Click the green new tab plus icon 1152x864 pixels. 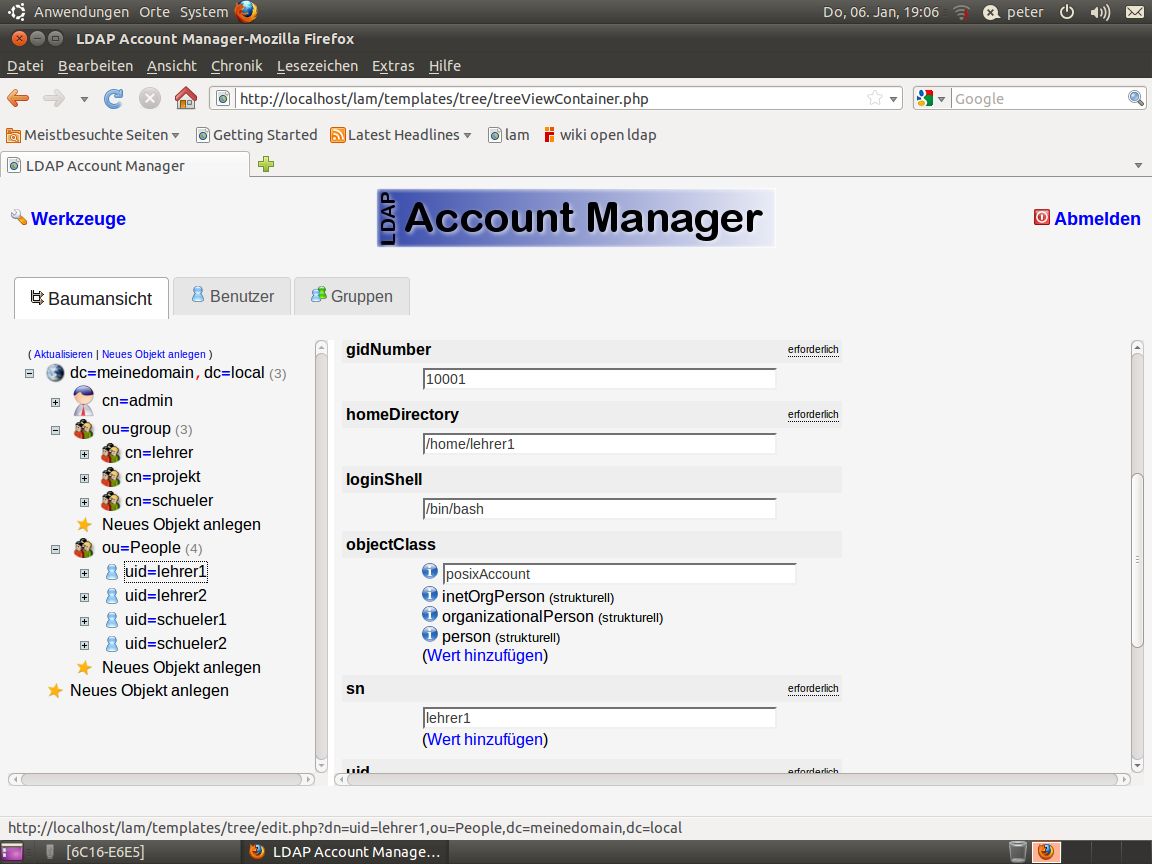266,165
